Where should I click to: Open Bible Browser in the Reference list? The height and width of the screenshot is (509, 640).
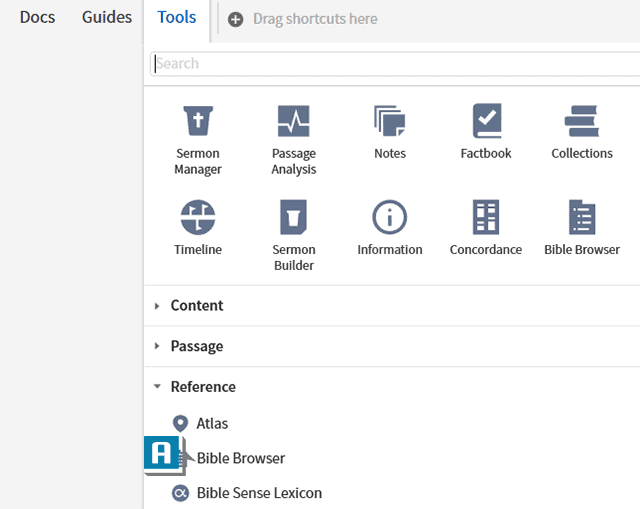[241, 459]
